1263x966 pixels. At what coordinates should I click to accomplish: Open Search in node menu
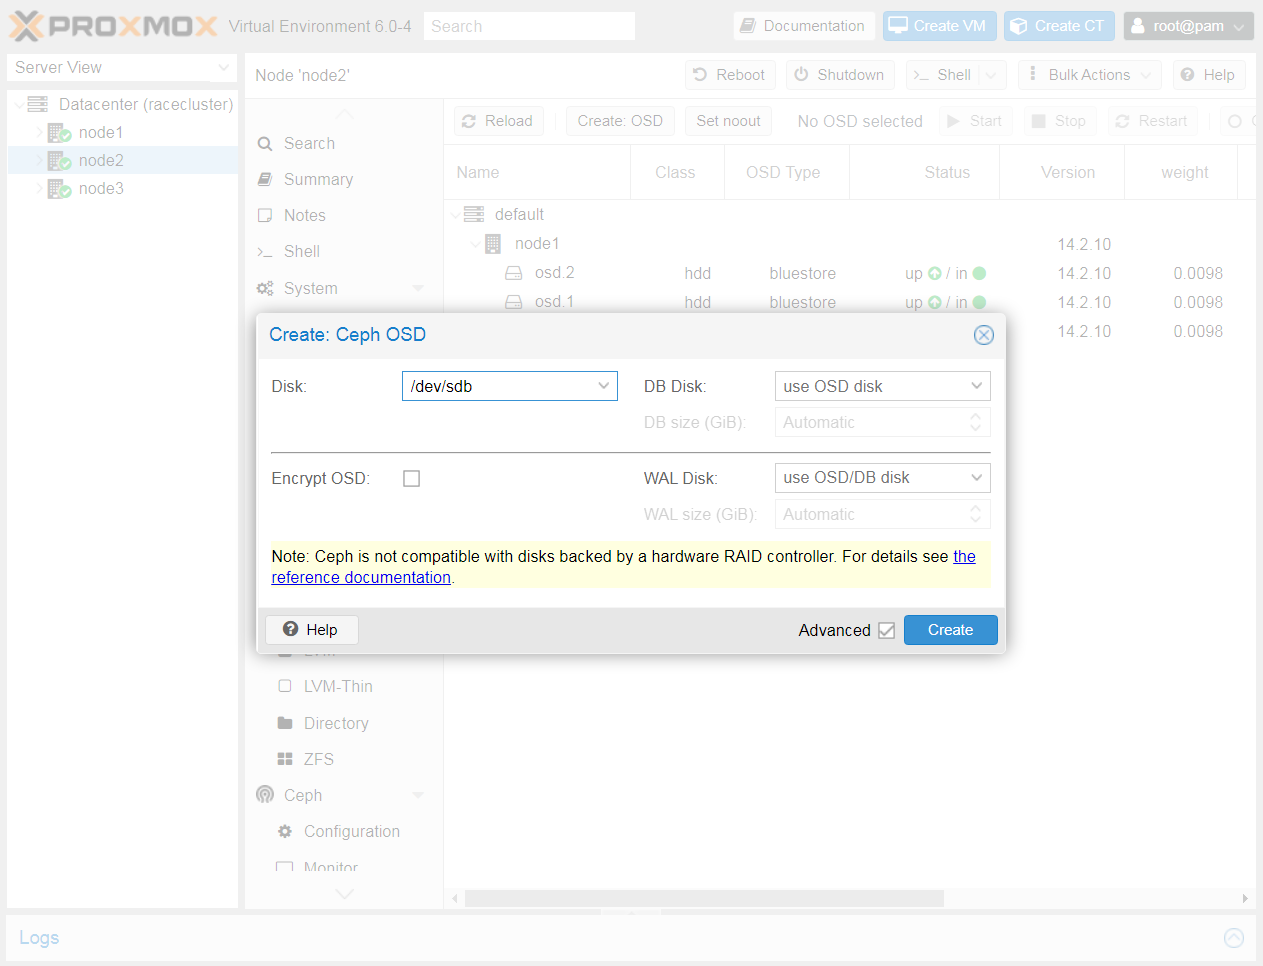pyautogui.click(x=309, y=144)
